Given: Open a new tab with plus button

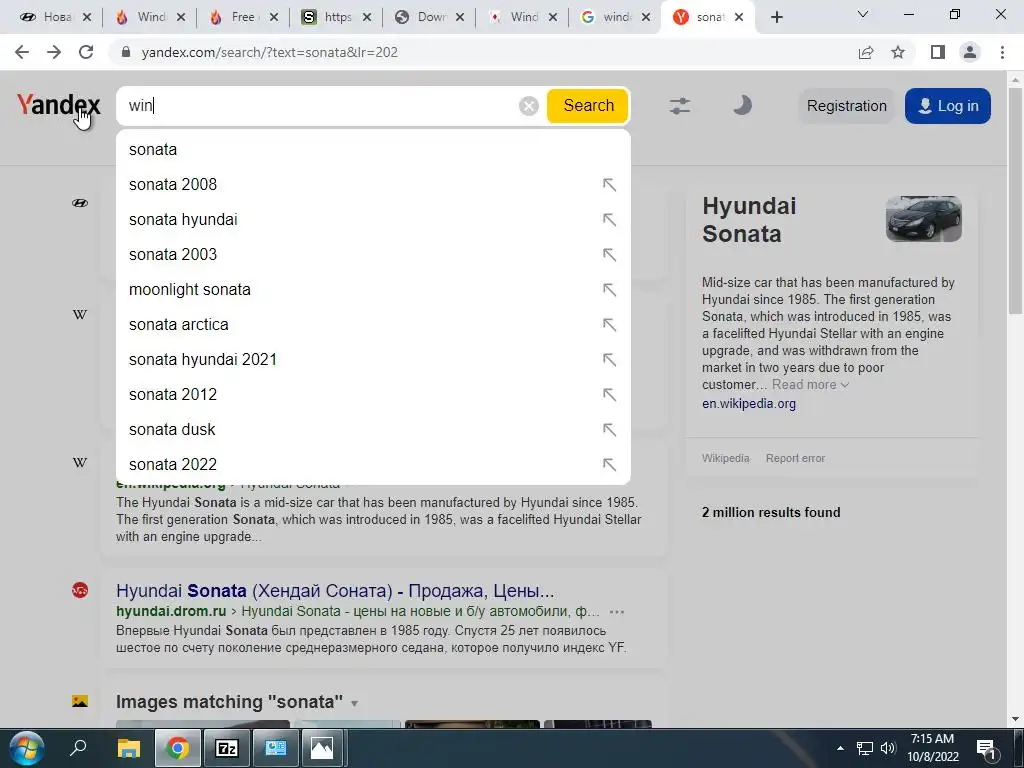Looking at the screenshot, I should (776, 18).
